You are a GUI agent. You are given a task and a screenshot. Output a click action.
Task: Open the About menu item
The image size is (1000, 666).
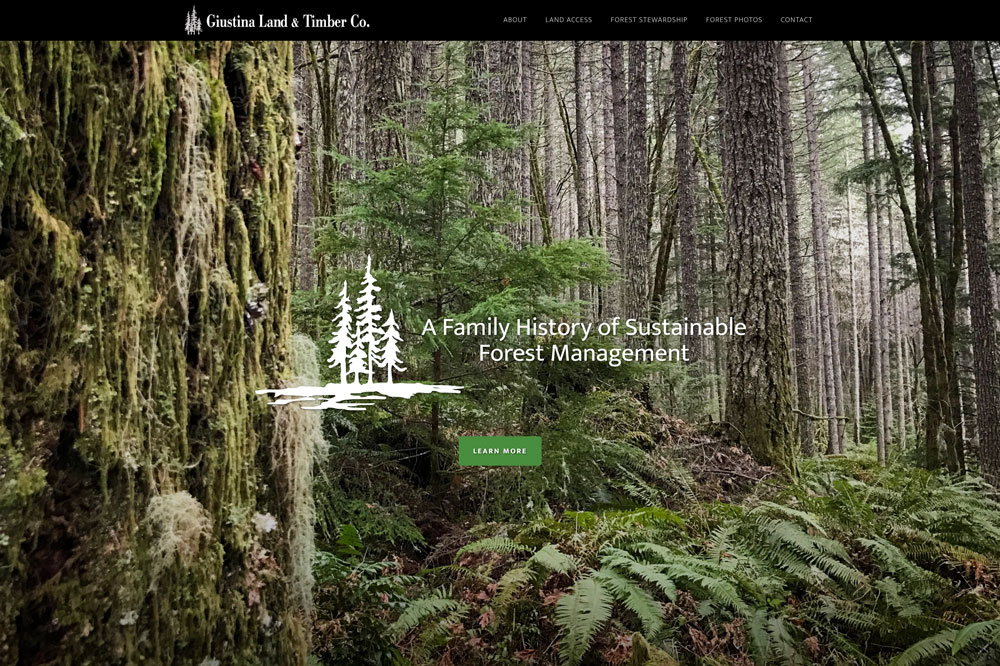(515, 20)
